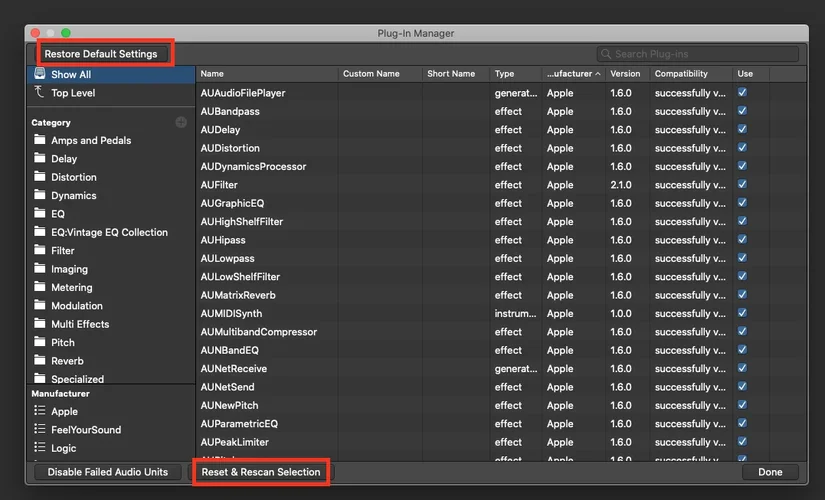Uncheck the Use checkbox for AUBandpass
Viewport: 825px width, 500px height.
click(x=742, y=111)
